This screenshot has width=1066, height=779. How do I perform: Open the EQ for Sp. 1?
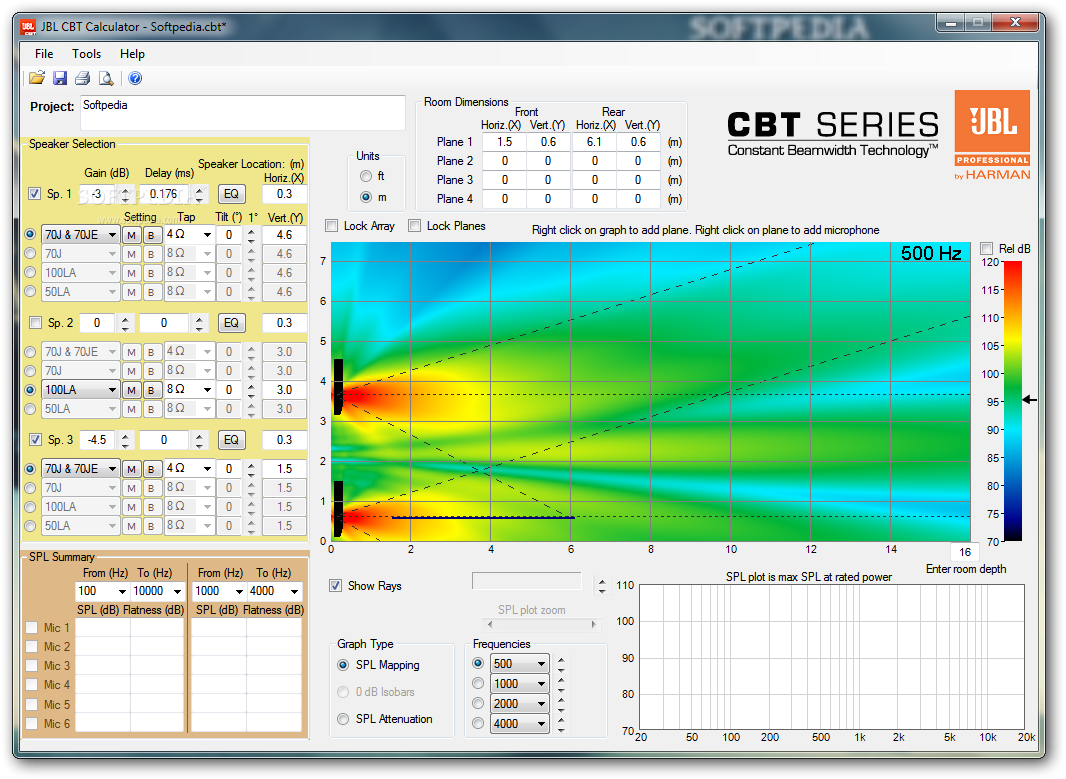click(x=231, y=194)
